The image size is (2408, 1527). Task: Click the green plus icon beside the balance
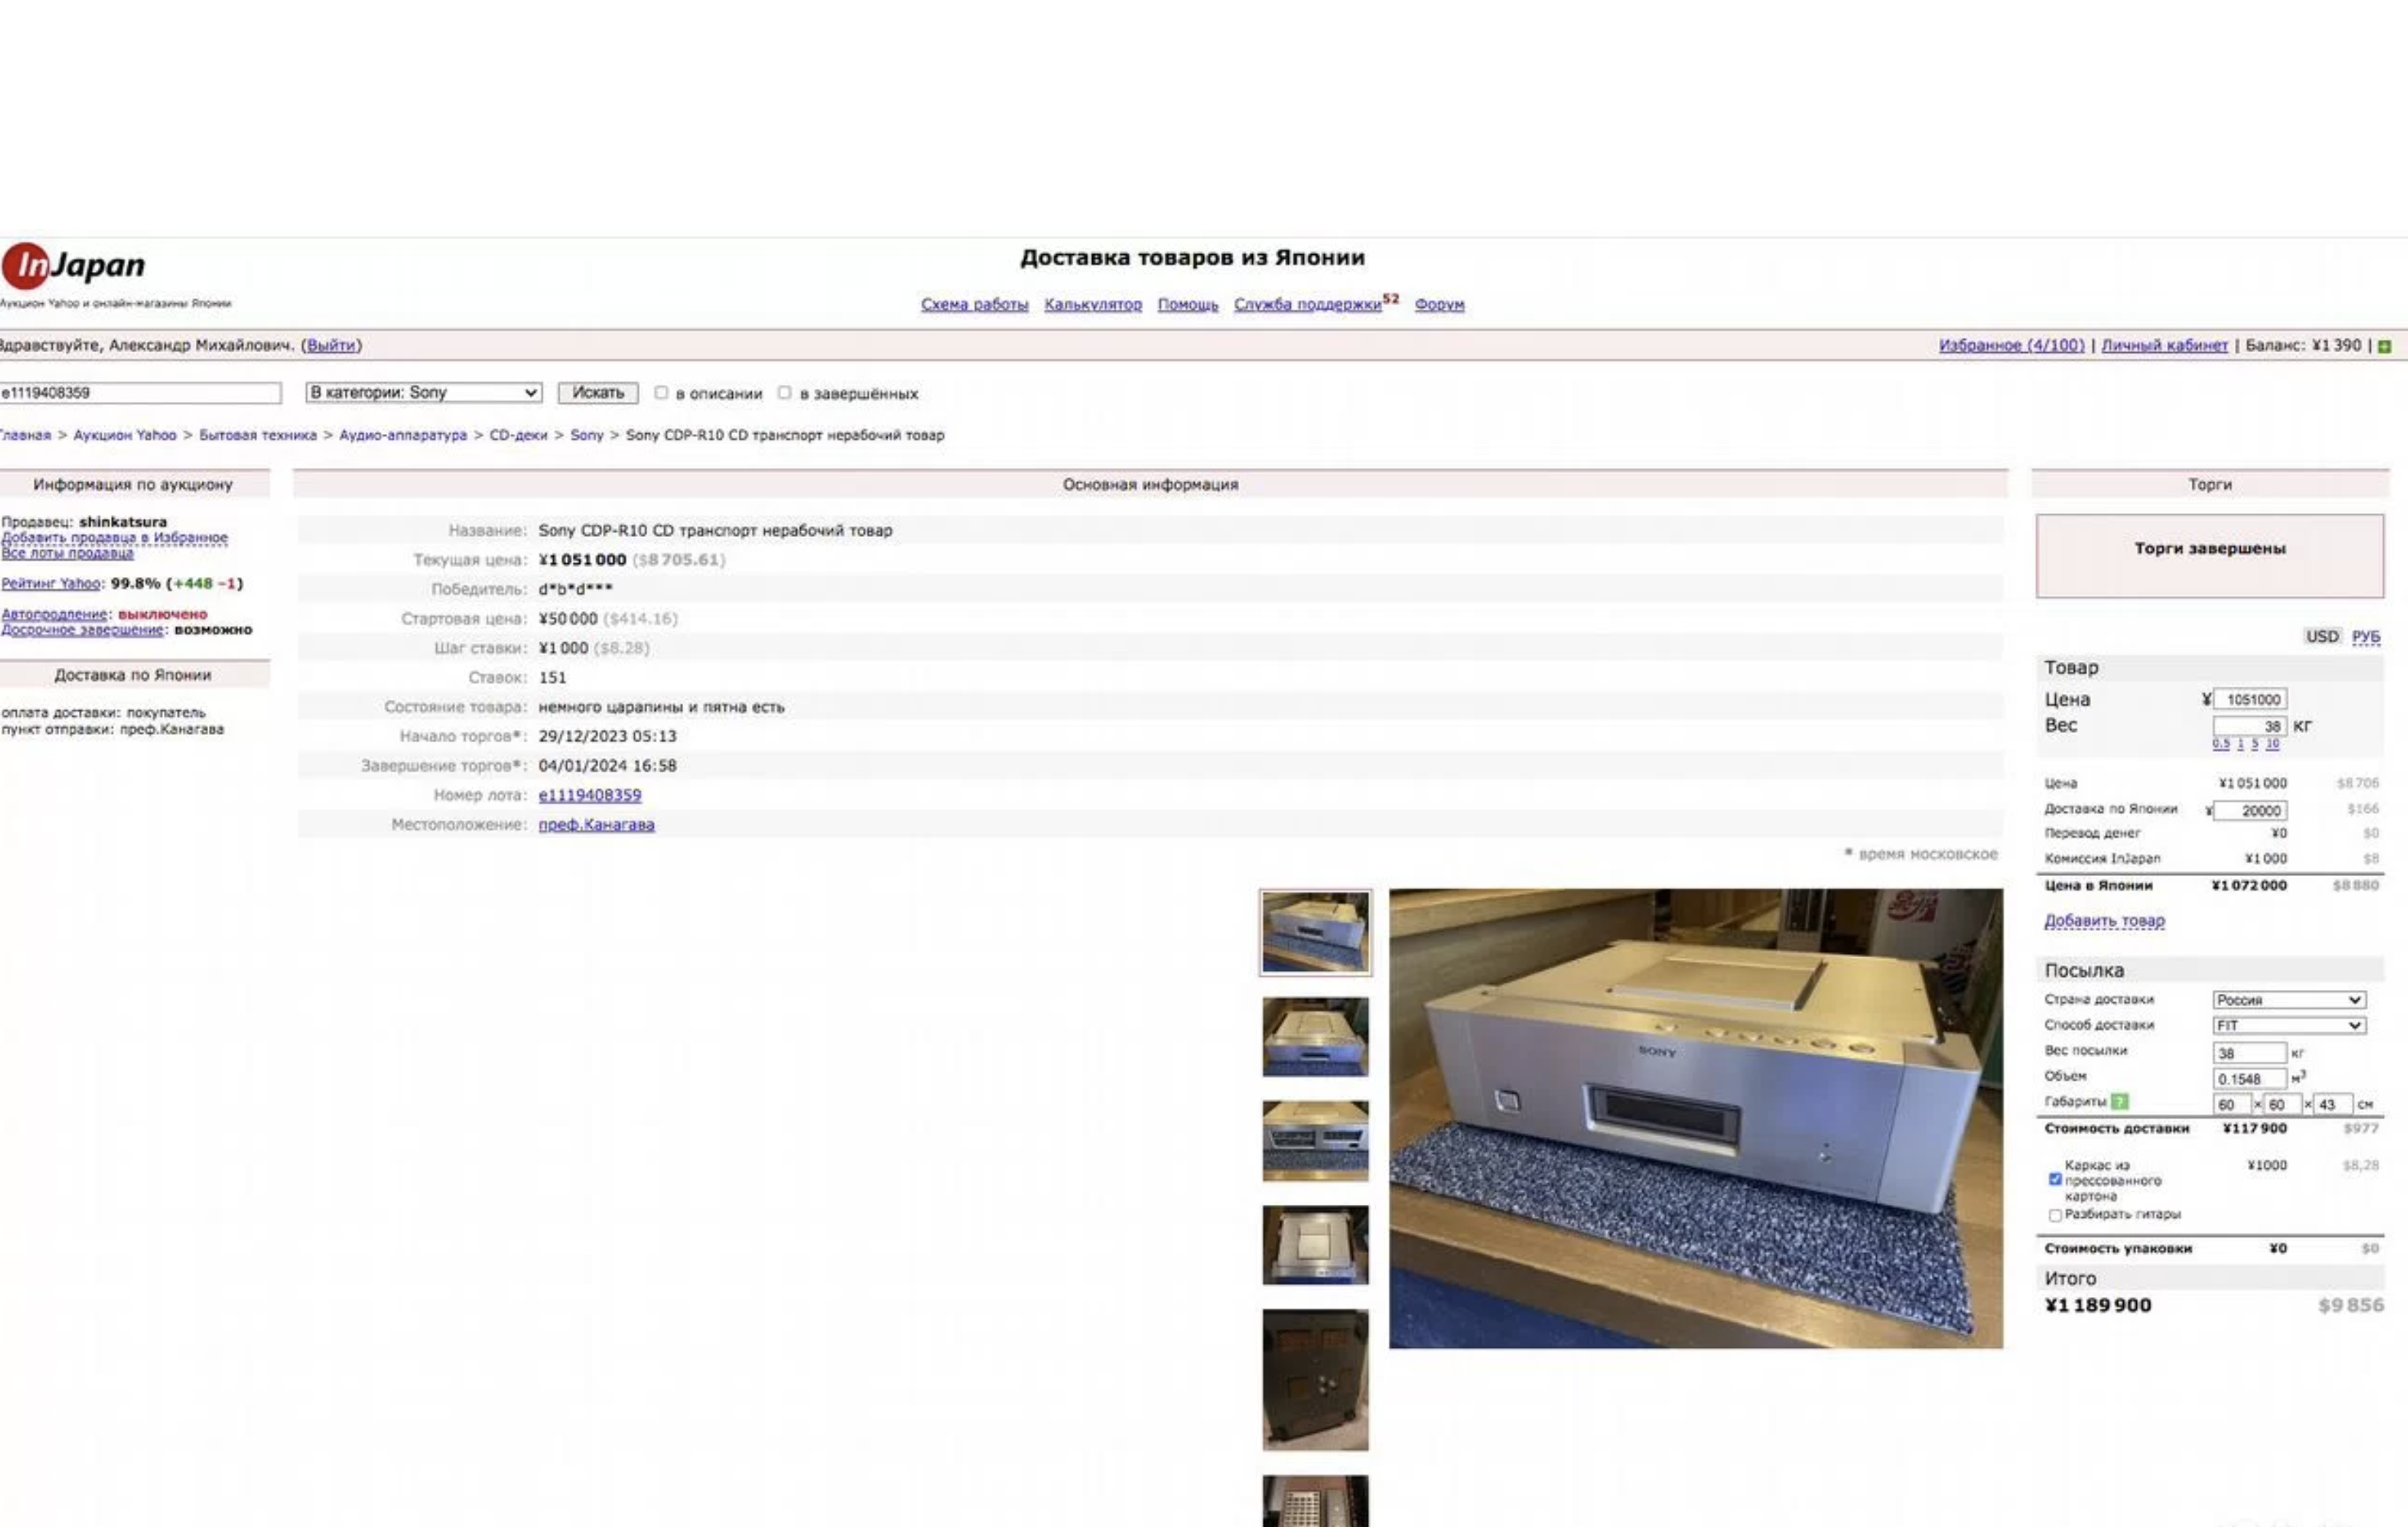click(2385, 346)
